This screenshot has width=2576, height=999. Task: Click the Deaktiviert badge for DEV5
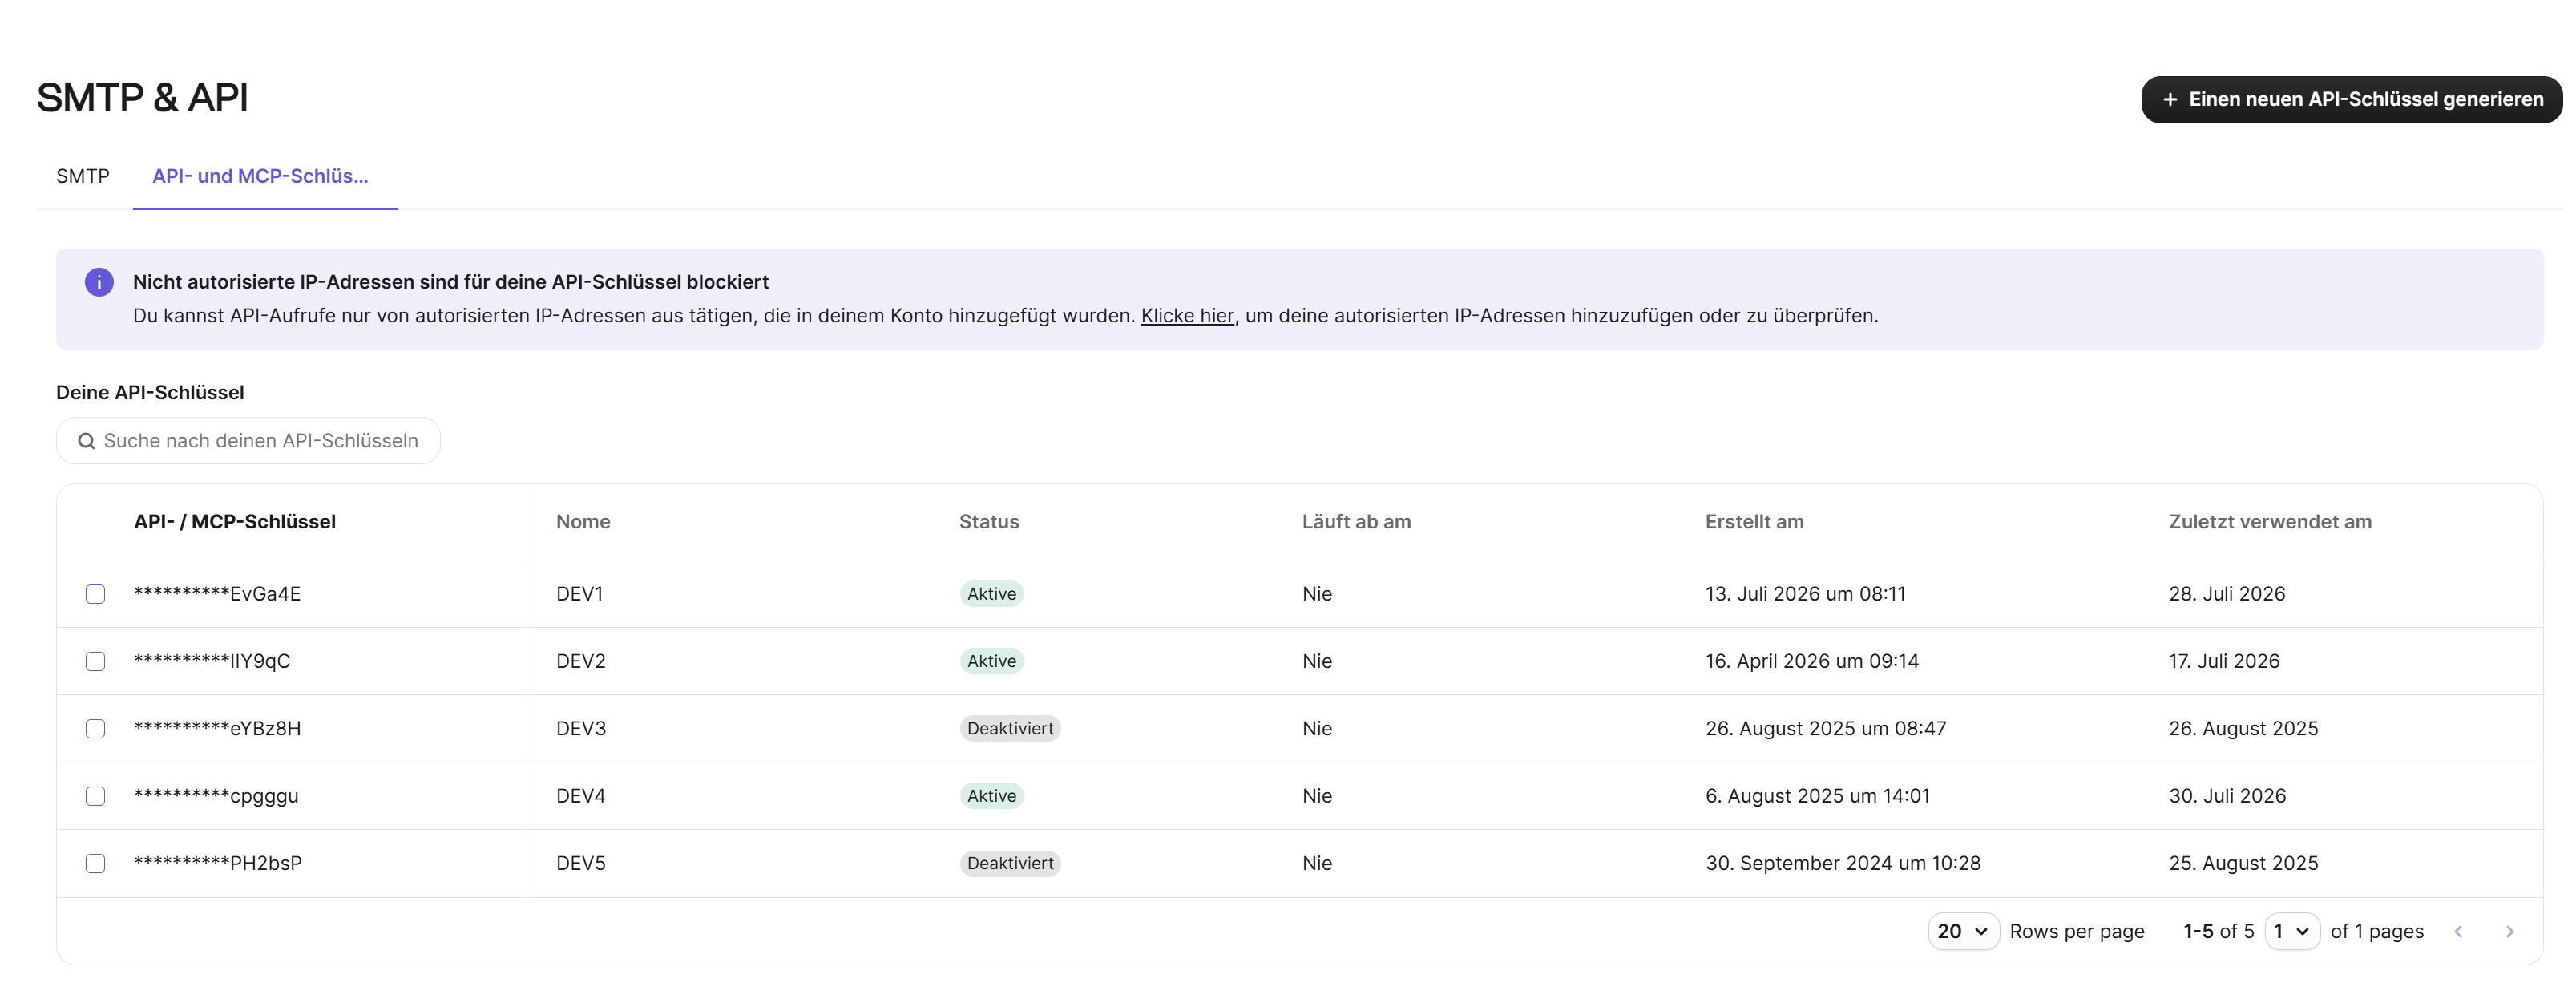1010,863
